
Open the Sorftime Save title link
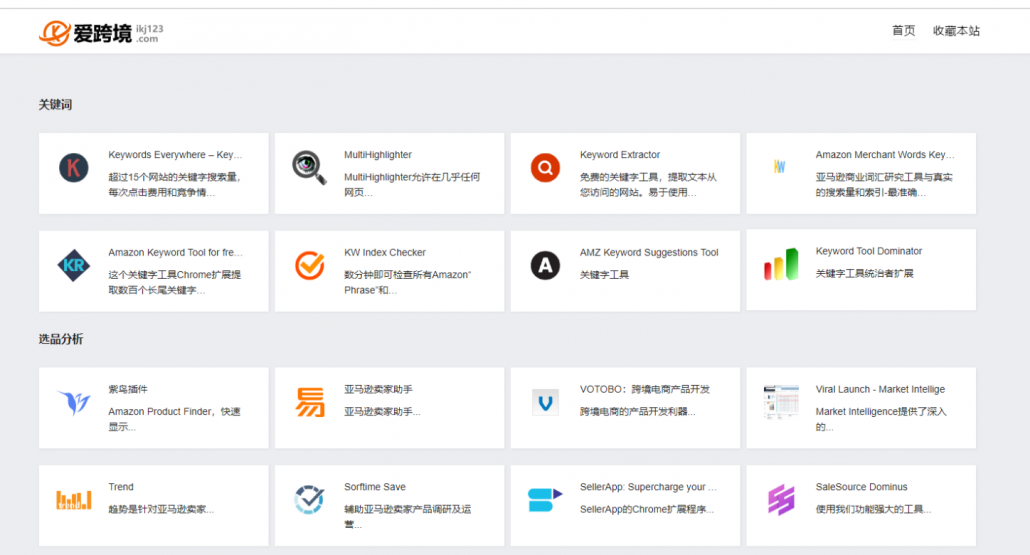[x=374, y=487]
